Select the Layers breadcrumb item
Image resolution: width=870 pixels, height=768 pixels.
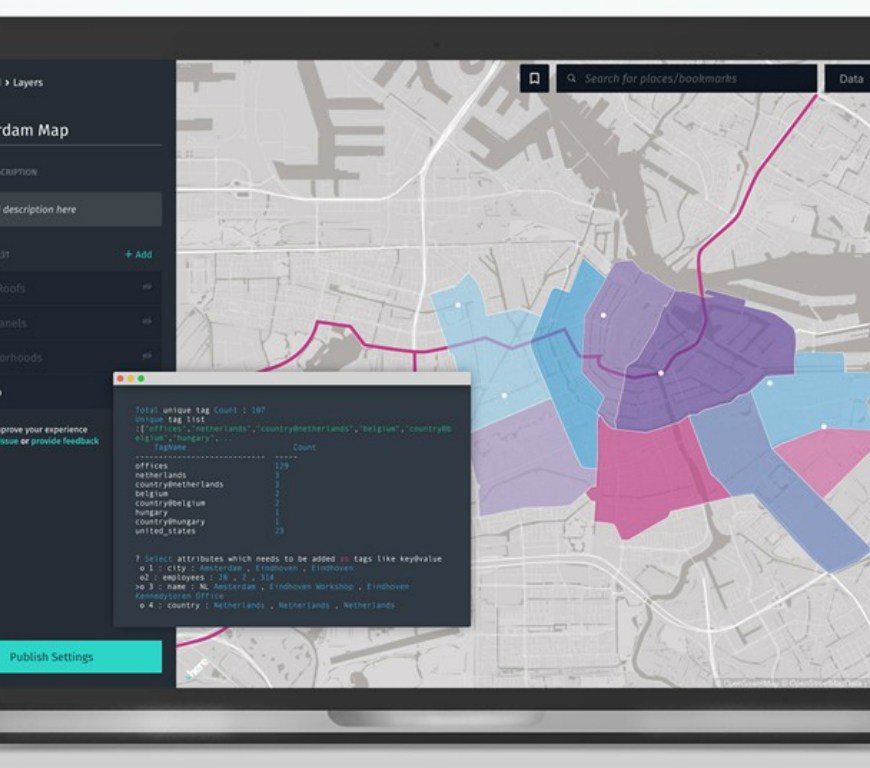pyautogui.click(x=27, y=83)
